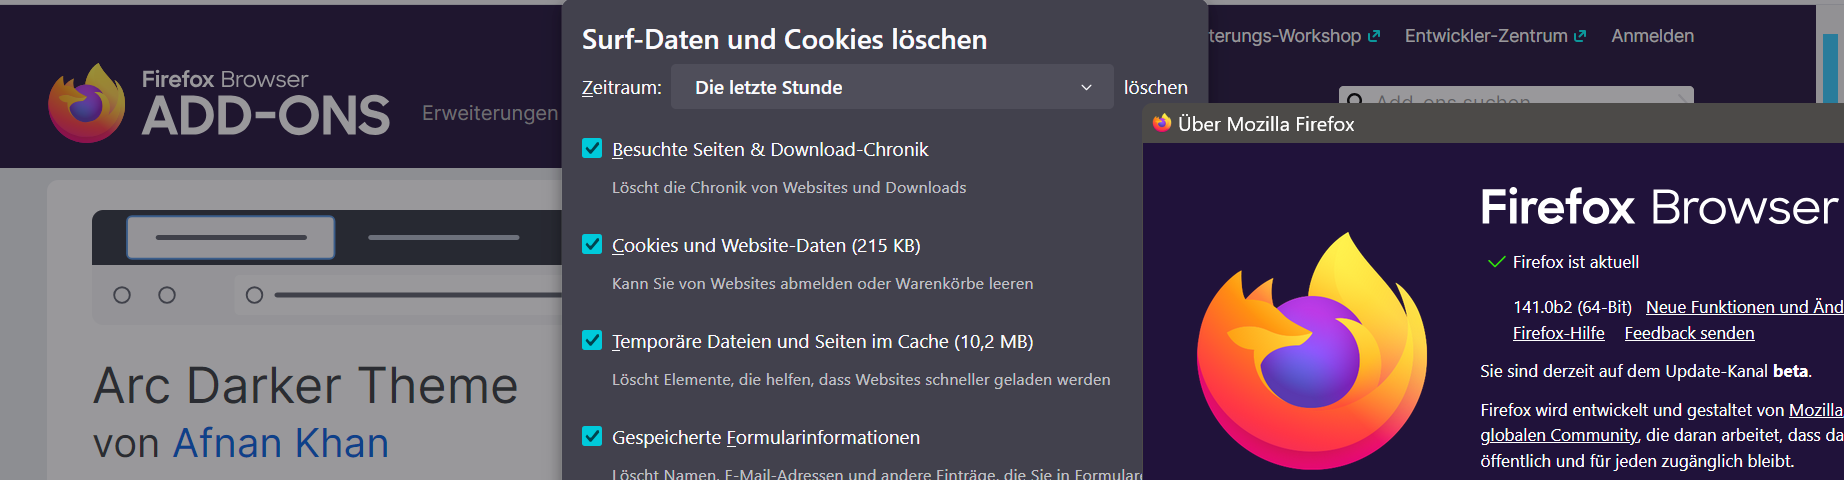
Task: Click the external-link icon next to Erweiterungs-Workshop
Action: 1374,36
